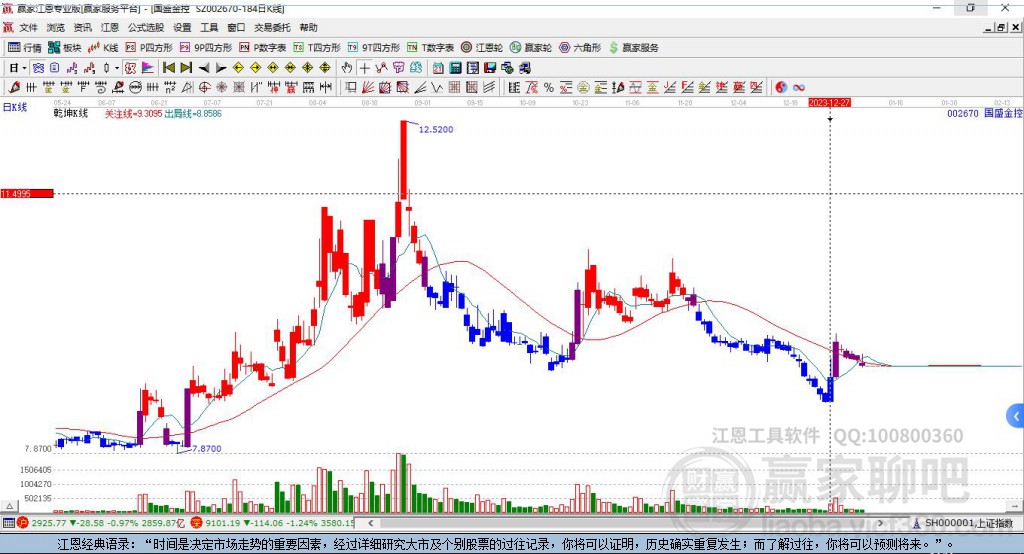Click the zigzag wave line icon
Image resolution: width=1024 pixels, height=554 pixels.
(x=436, y=87)
